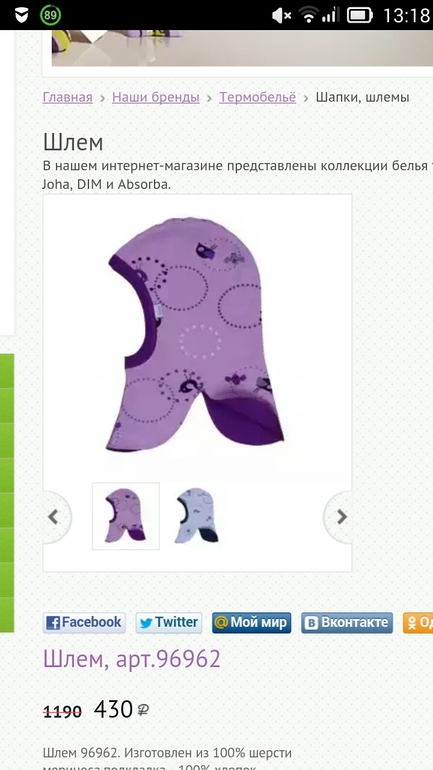Screen dimensions: 433x770
Task: Go to the Термобельё breadcrumb
Action: [258, 97]
